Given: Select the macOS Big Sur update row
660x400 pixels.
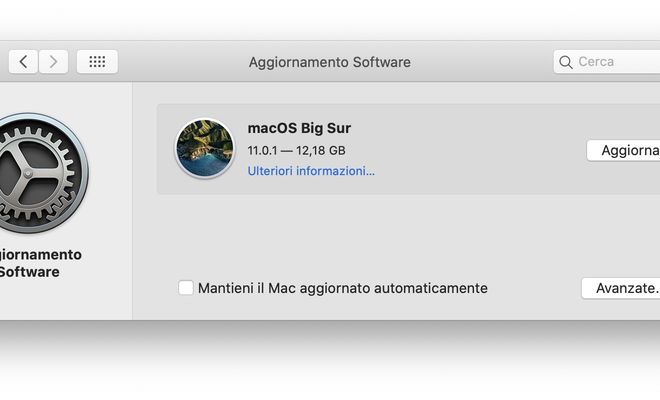Looking at the screenshot, I should (x=408, y=149).
